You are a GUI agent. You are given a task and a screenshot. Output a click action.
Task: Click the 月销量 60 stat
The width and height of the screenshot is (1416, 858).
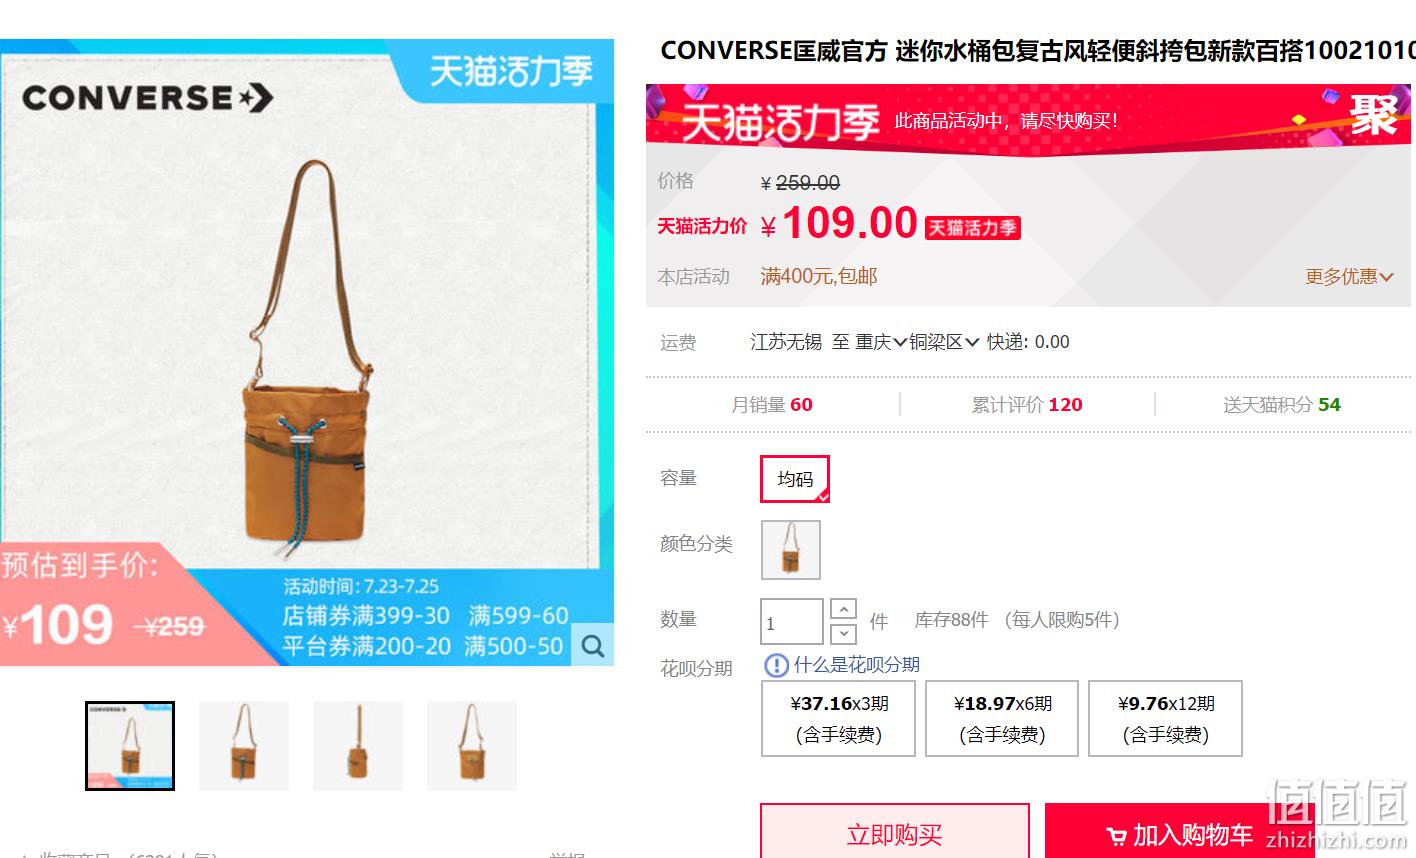[771, 405]
